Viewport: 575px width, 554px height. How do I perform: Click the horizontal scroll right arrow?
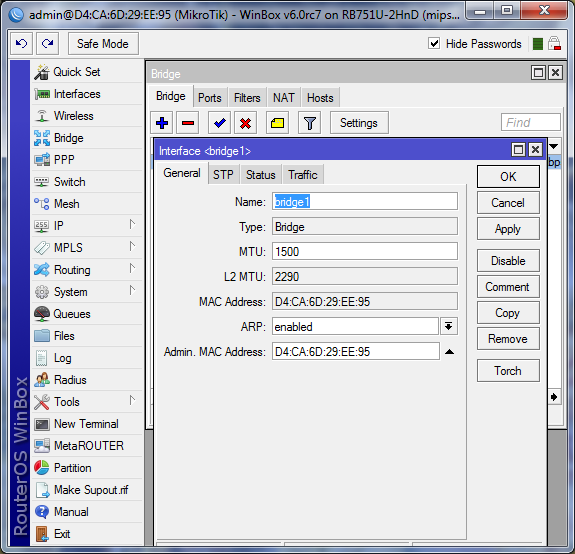click(554, 397)
